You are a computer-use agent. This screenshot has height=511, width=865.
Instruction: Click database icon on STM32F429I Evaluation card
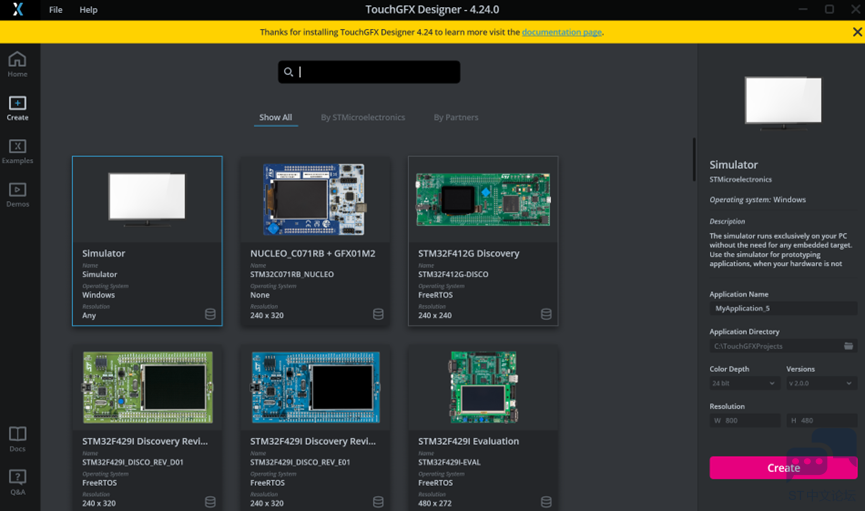click(546, 502)
